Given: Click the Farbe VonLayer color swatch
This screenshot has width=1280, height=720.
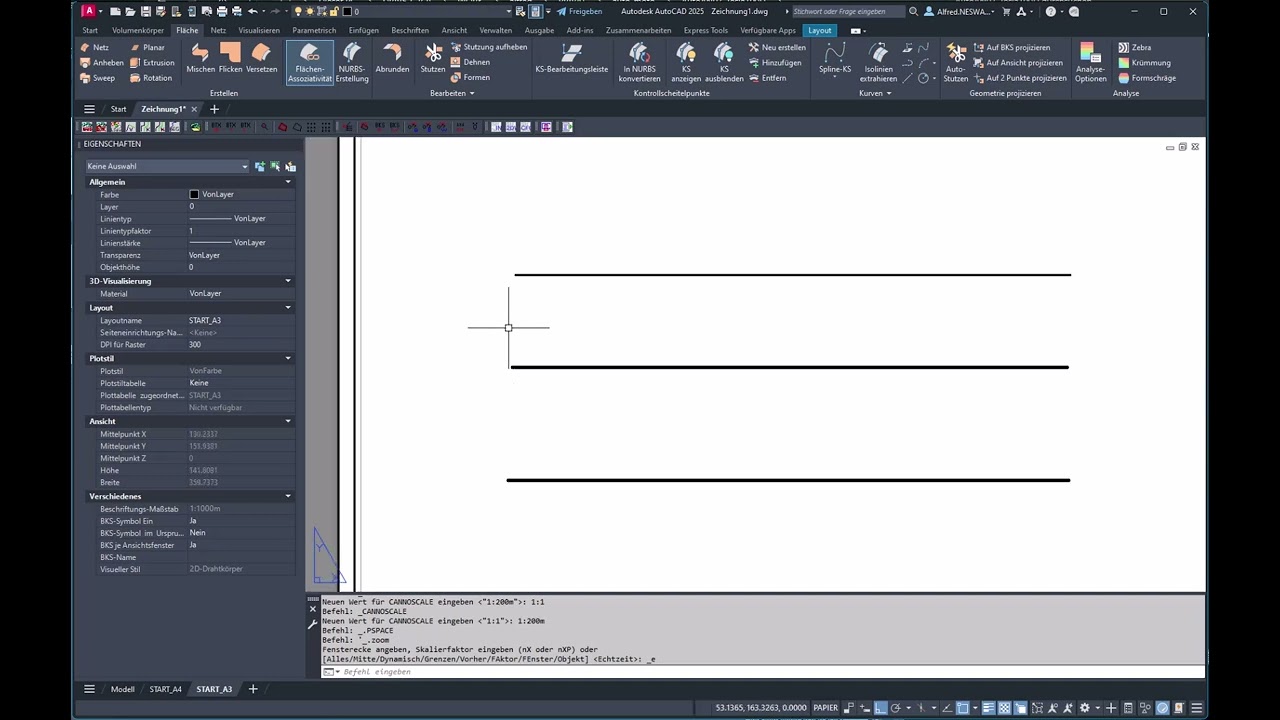Looking at the screenshot, I should click(194, 194).
